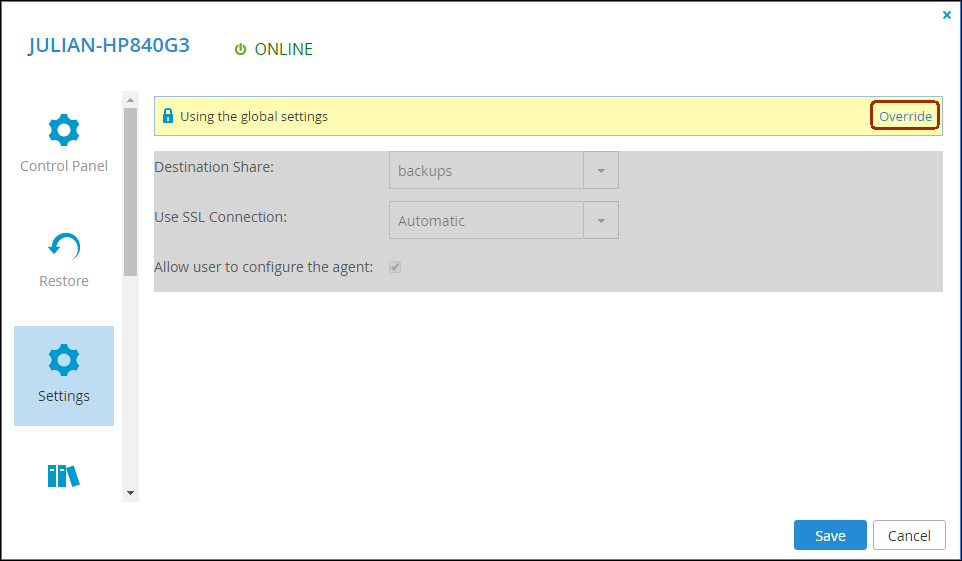
Task: Click the sidebar scrollbar down arrow
Action: [130, 493]
